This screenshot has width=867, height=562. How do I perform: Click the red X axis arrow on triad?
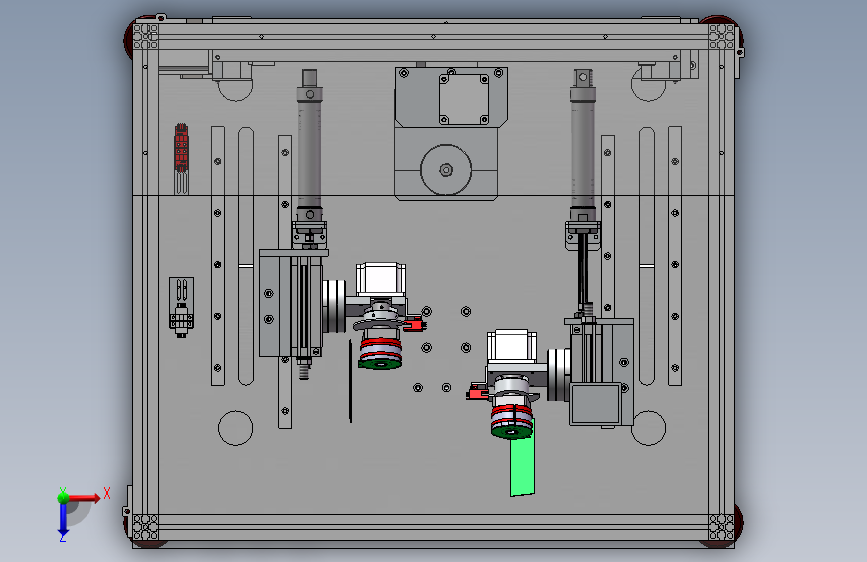pos(84,498)
